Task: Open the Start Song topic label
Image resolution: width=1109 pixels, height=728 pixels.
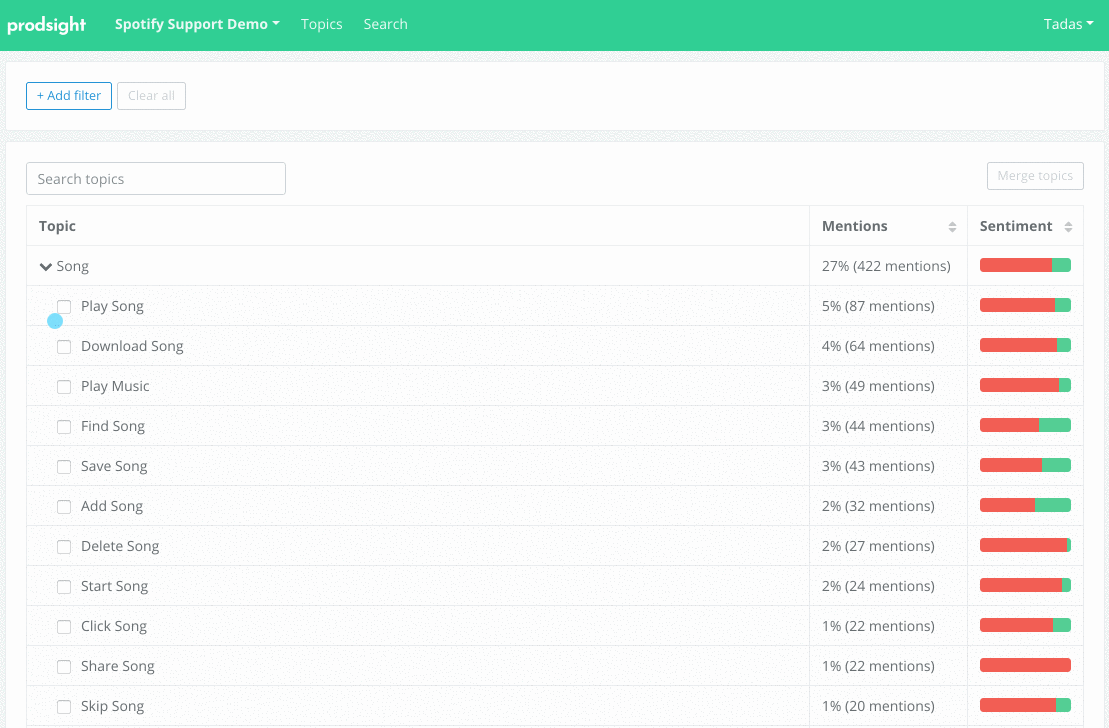Action: tap(115, 587)
